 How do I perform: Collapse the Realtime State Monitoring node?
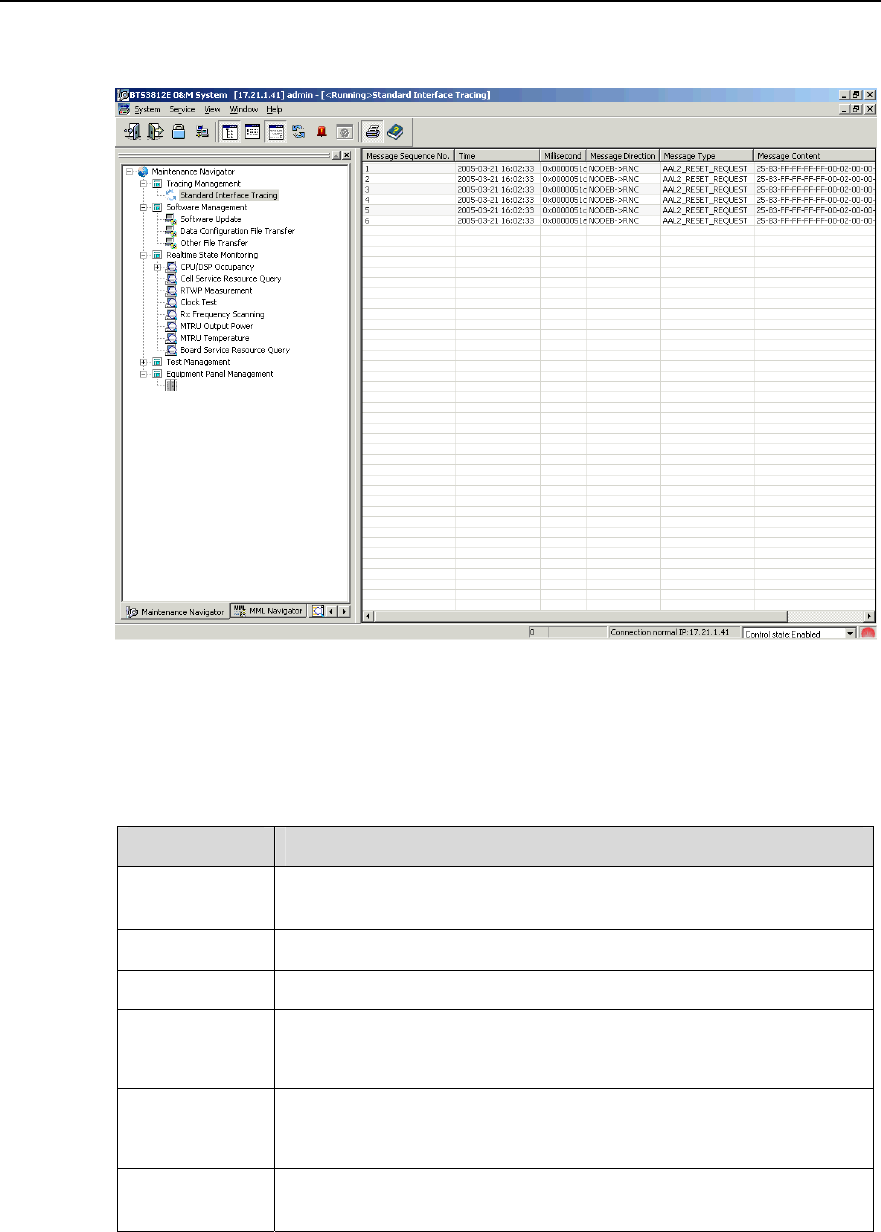click(x=144, y=255)
